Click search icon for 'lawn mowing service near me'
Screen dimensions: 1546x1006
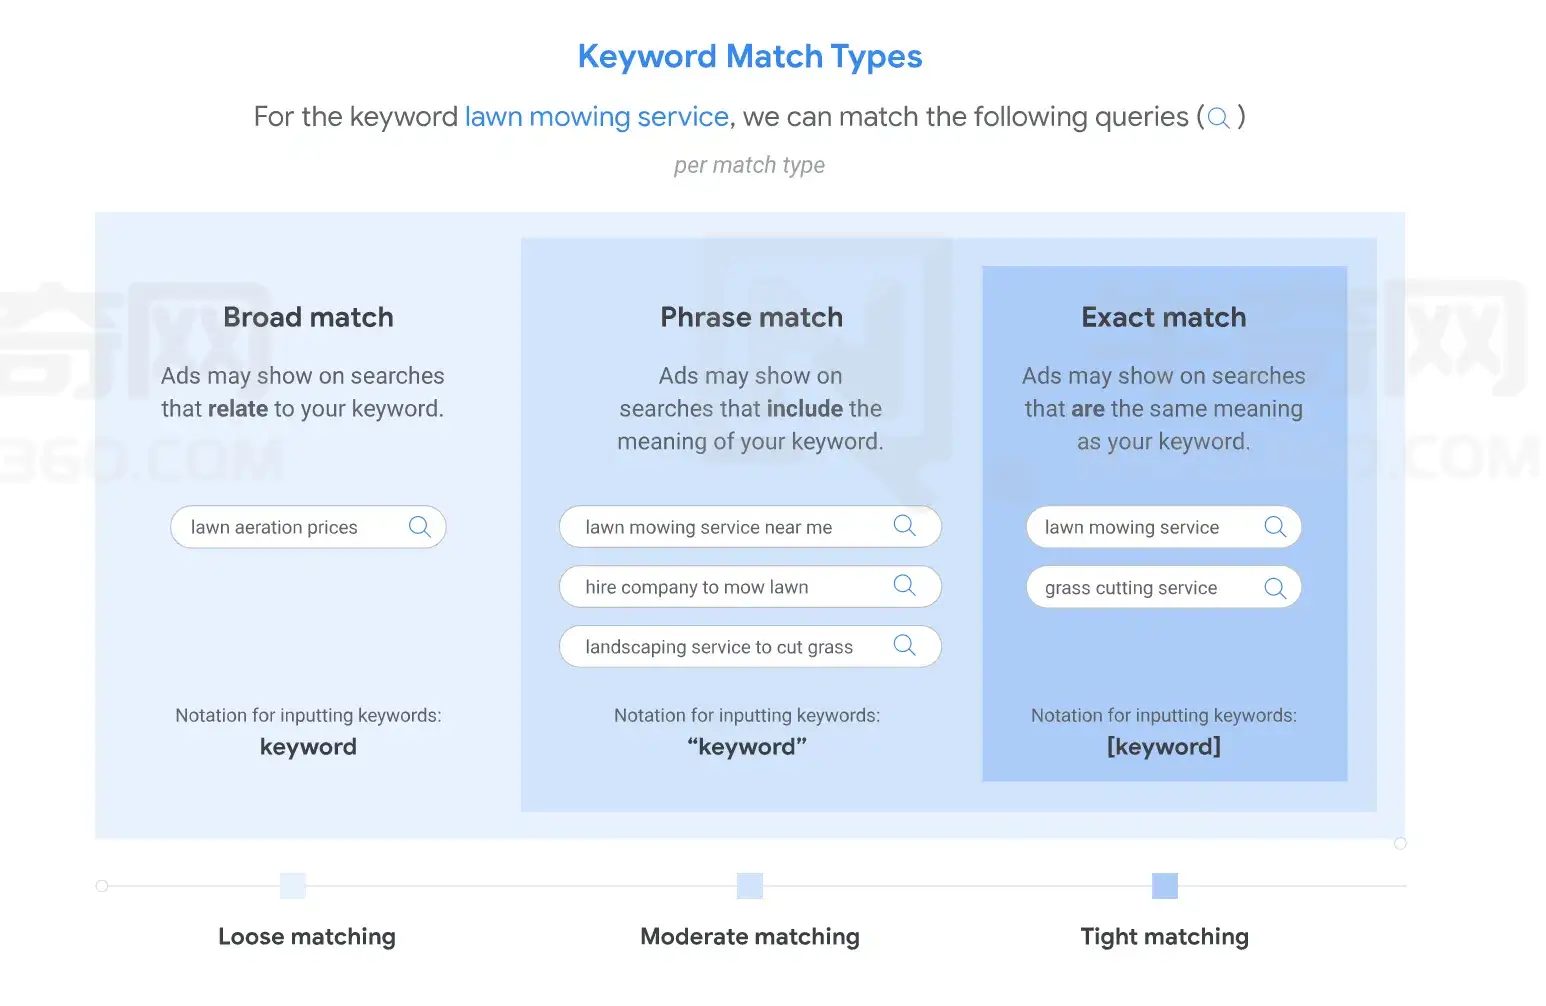(x=904, y=526)
